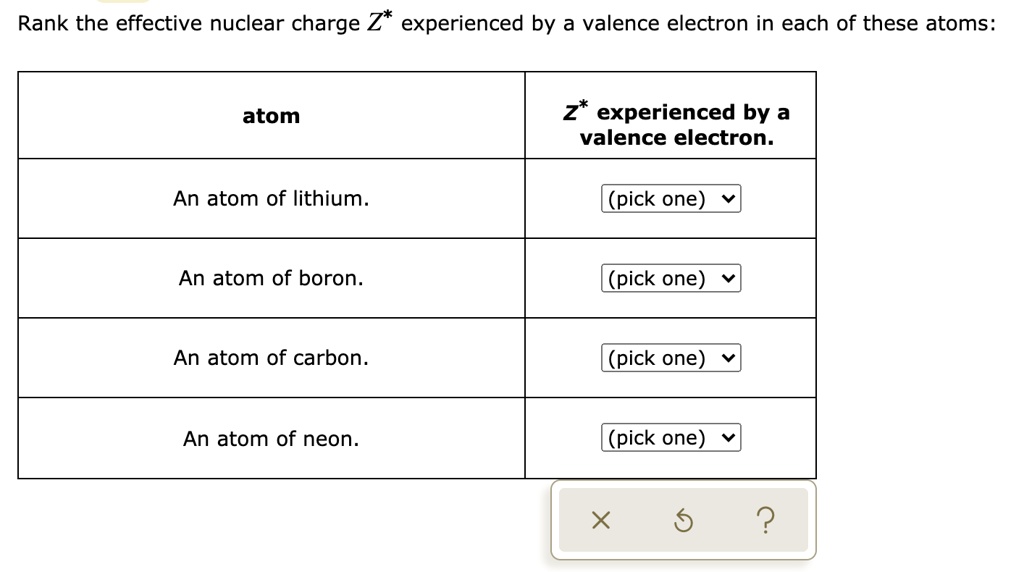Click the X clear answer icon
The width and height of the screenshot is (1024, 572).
600,519
